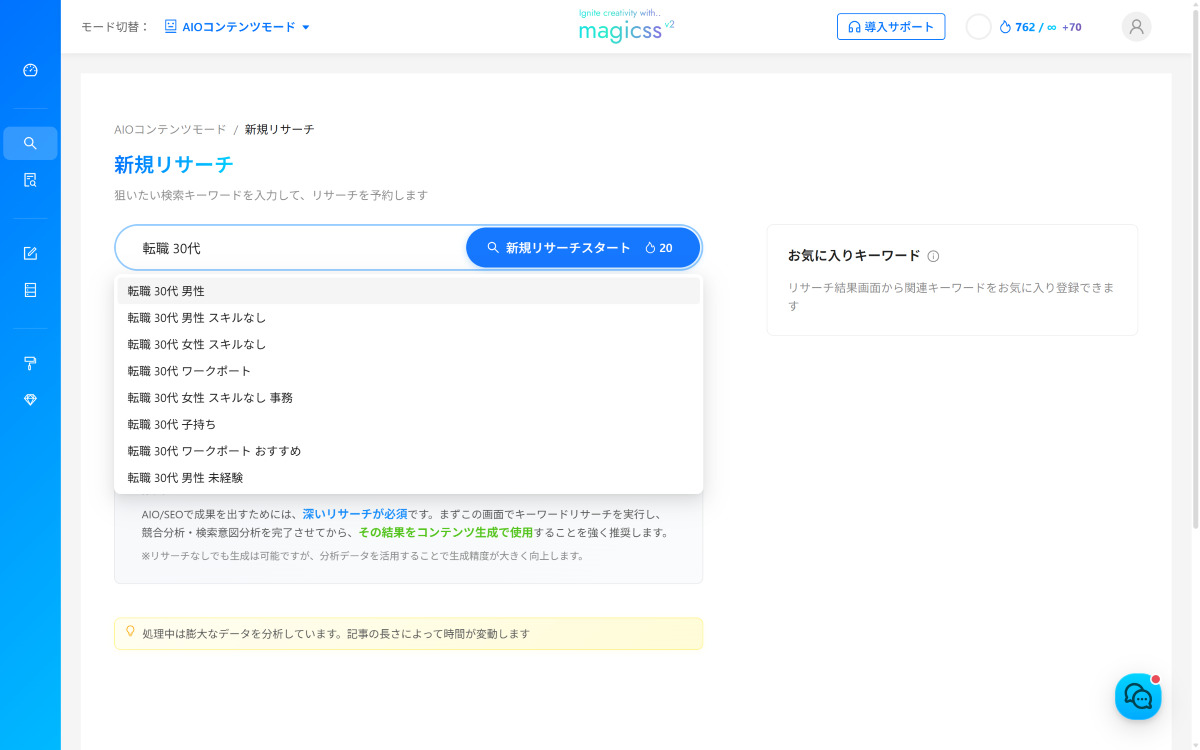Viewport: 1200px width, 750px height.
Task: Open the user avatar menu top right
Action: point(1136,26)
